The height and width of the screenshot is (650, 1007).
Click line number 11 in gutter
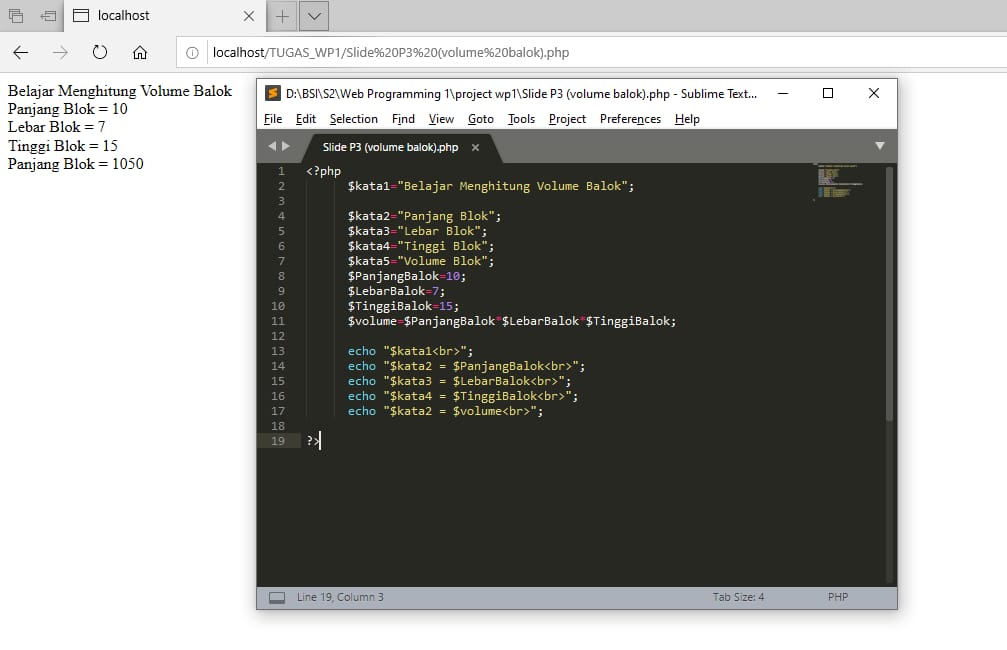pyautogui.click(x=277, y=321)
